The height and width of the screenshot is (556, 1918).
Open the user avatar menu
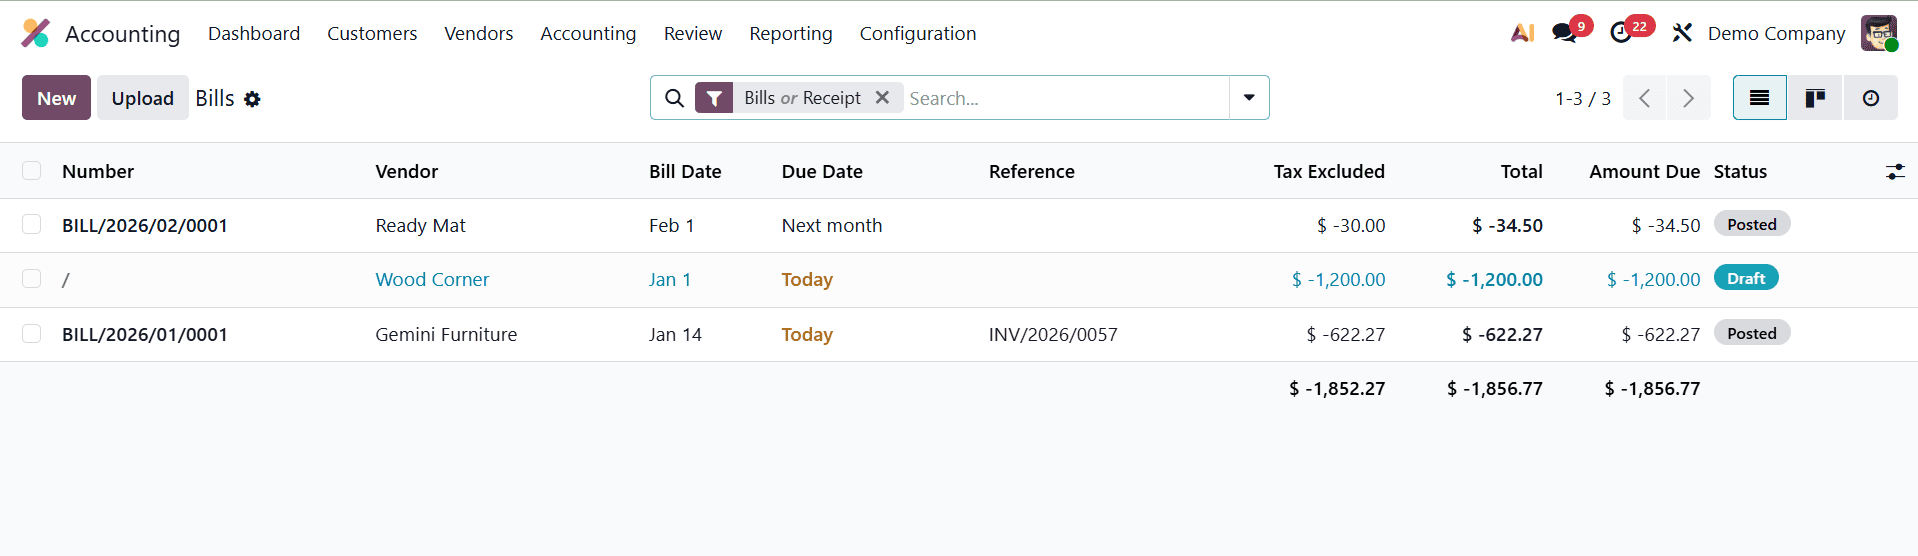(x=1879, y=33)
